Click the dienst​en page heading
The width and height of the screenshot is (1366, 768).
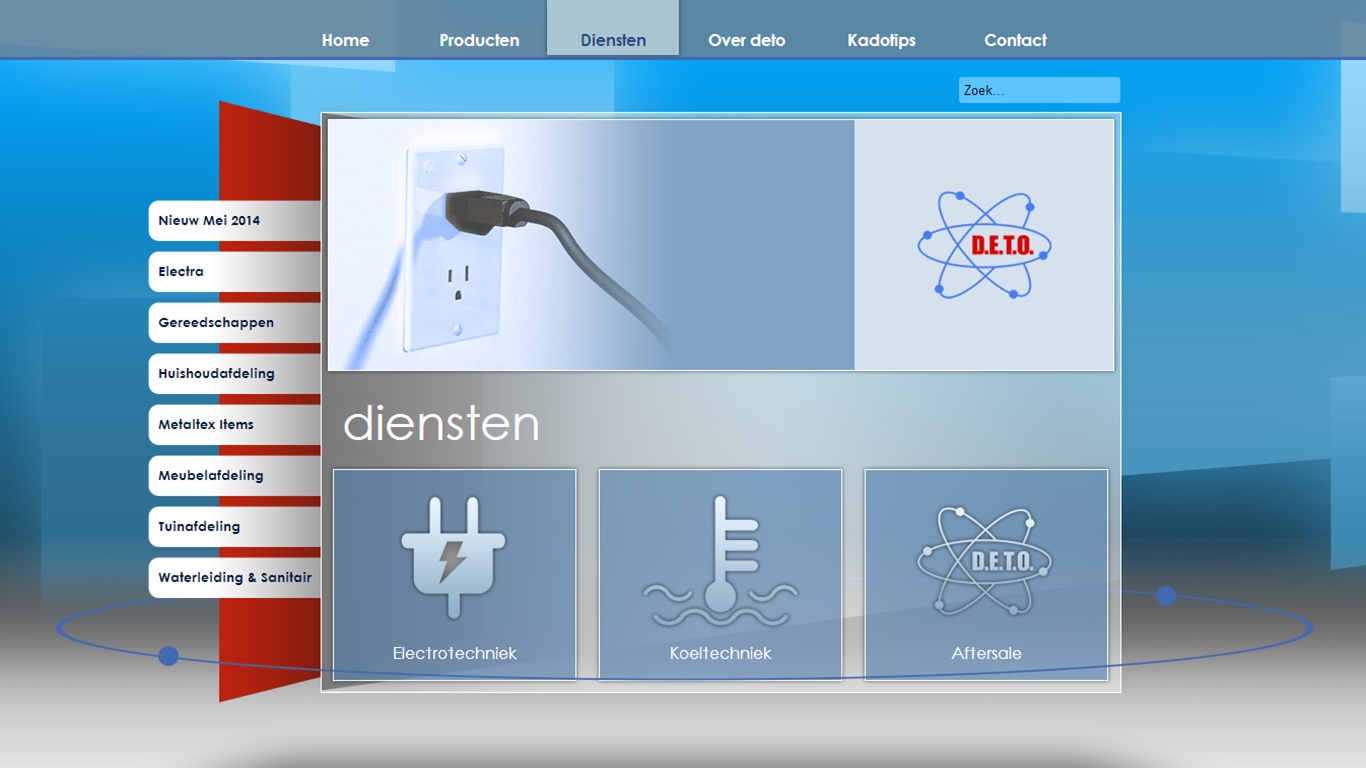click(441, 423)
